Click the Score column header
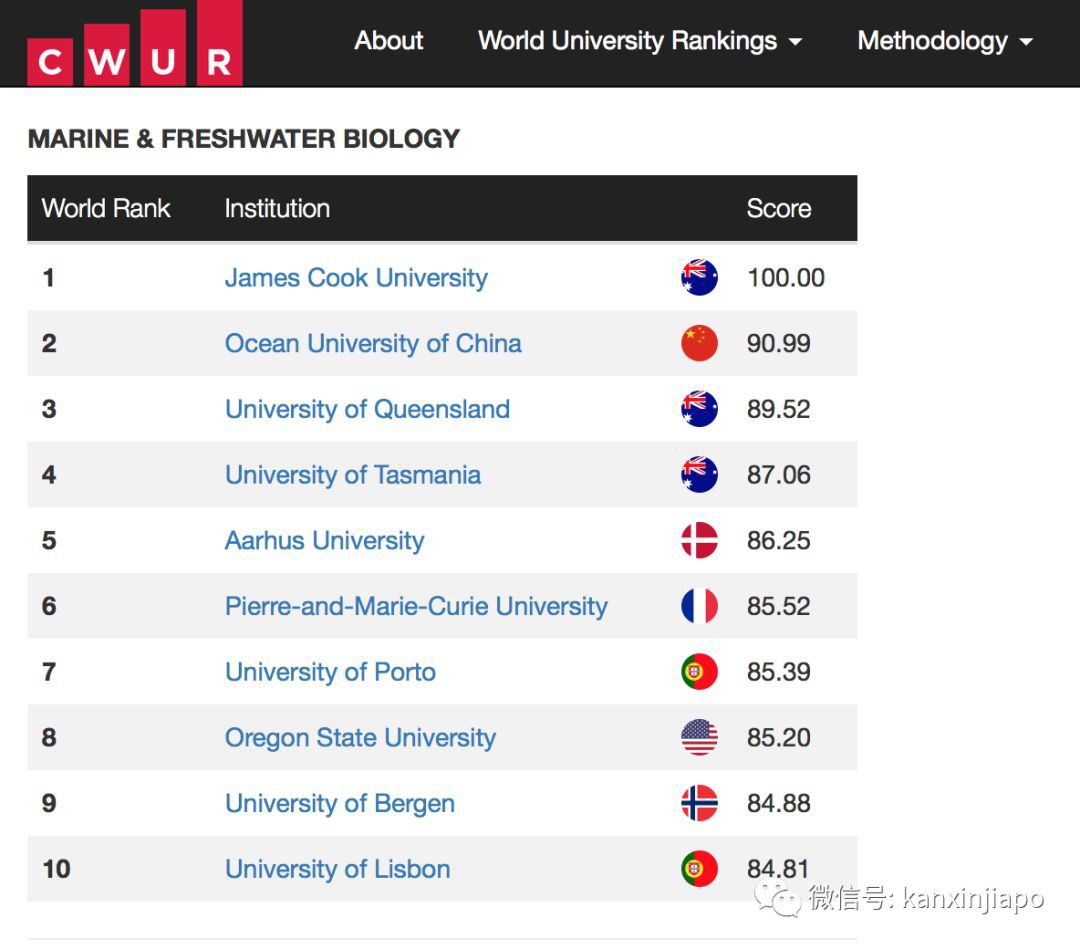The image size is (1080, 949). 778,208
